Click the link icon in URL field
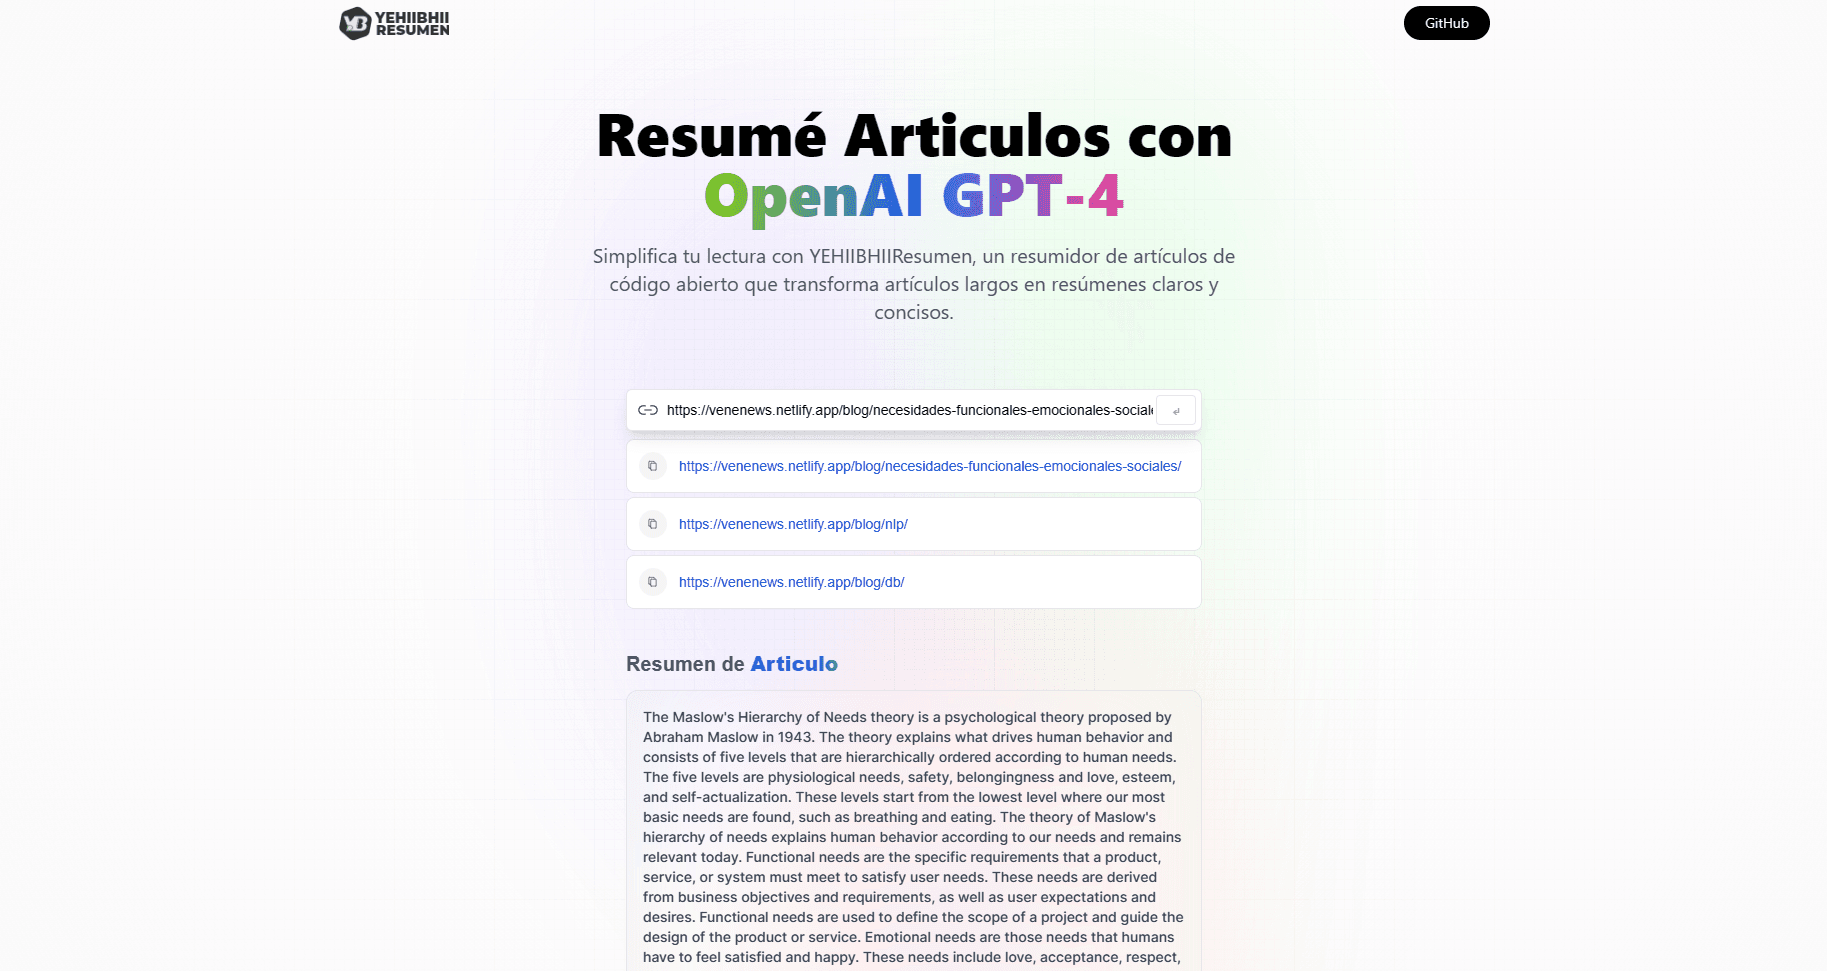 point(648,410)
